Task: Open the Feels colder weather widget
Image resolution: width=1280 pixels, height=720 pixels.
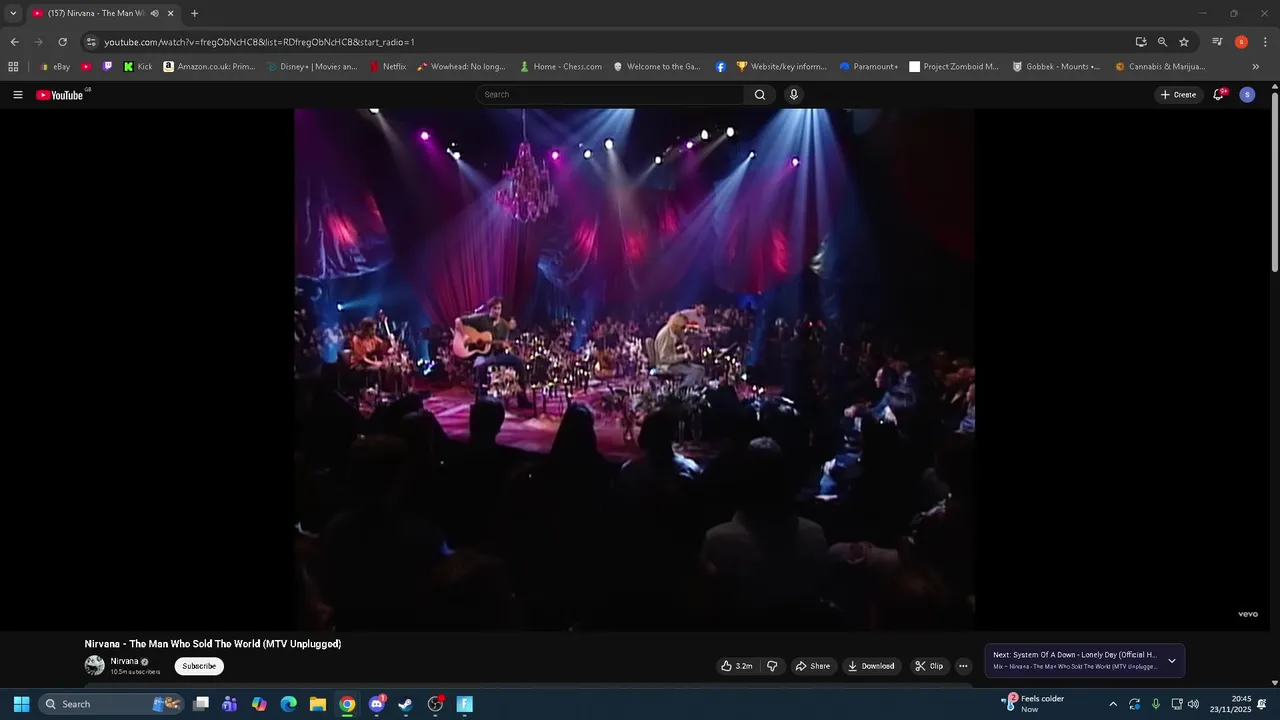Action: click(x=1034, y=704)
